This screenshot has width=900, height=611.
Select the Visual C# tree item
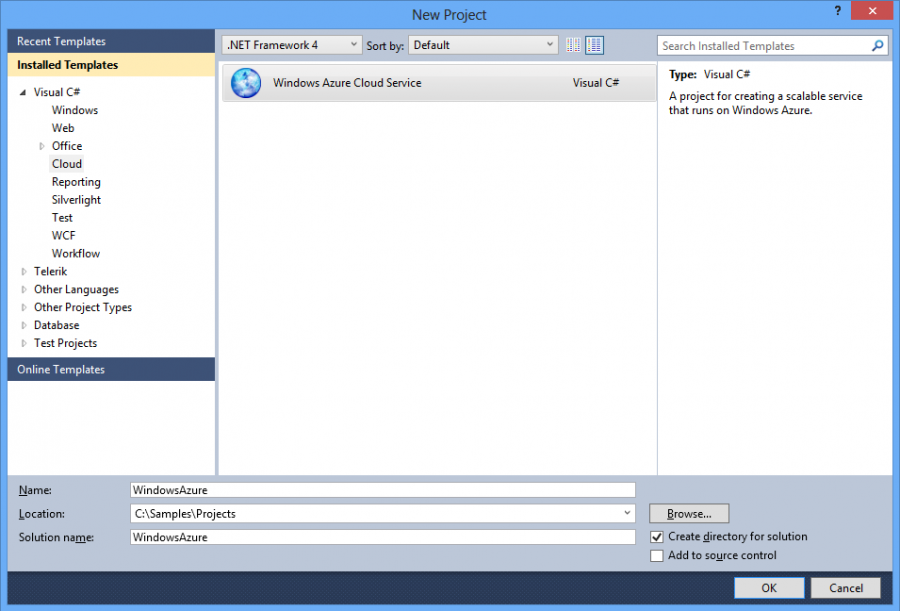pyautogui.click(x=56, y=92)
